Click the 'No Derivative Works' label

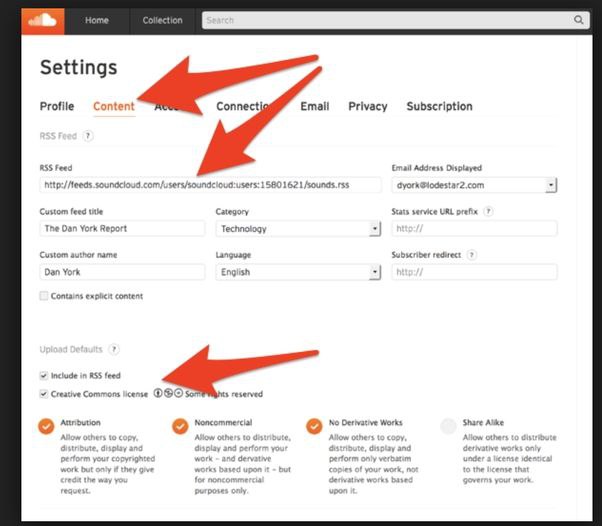tap(366, 422)
